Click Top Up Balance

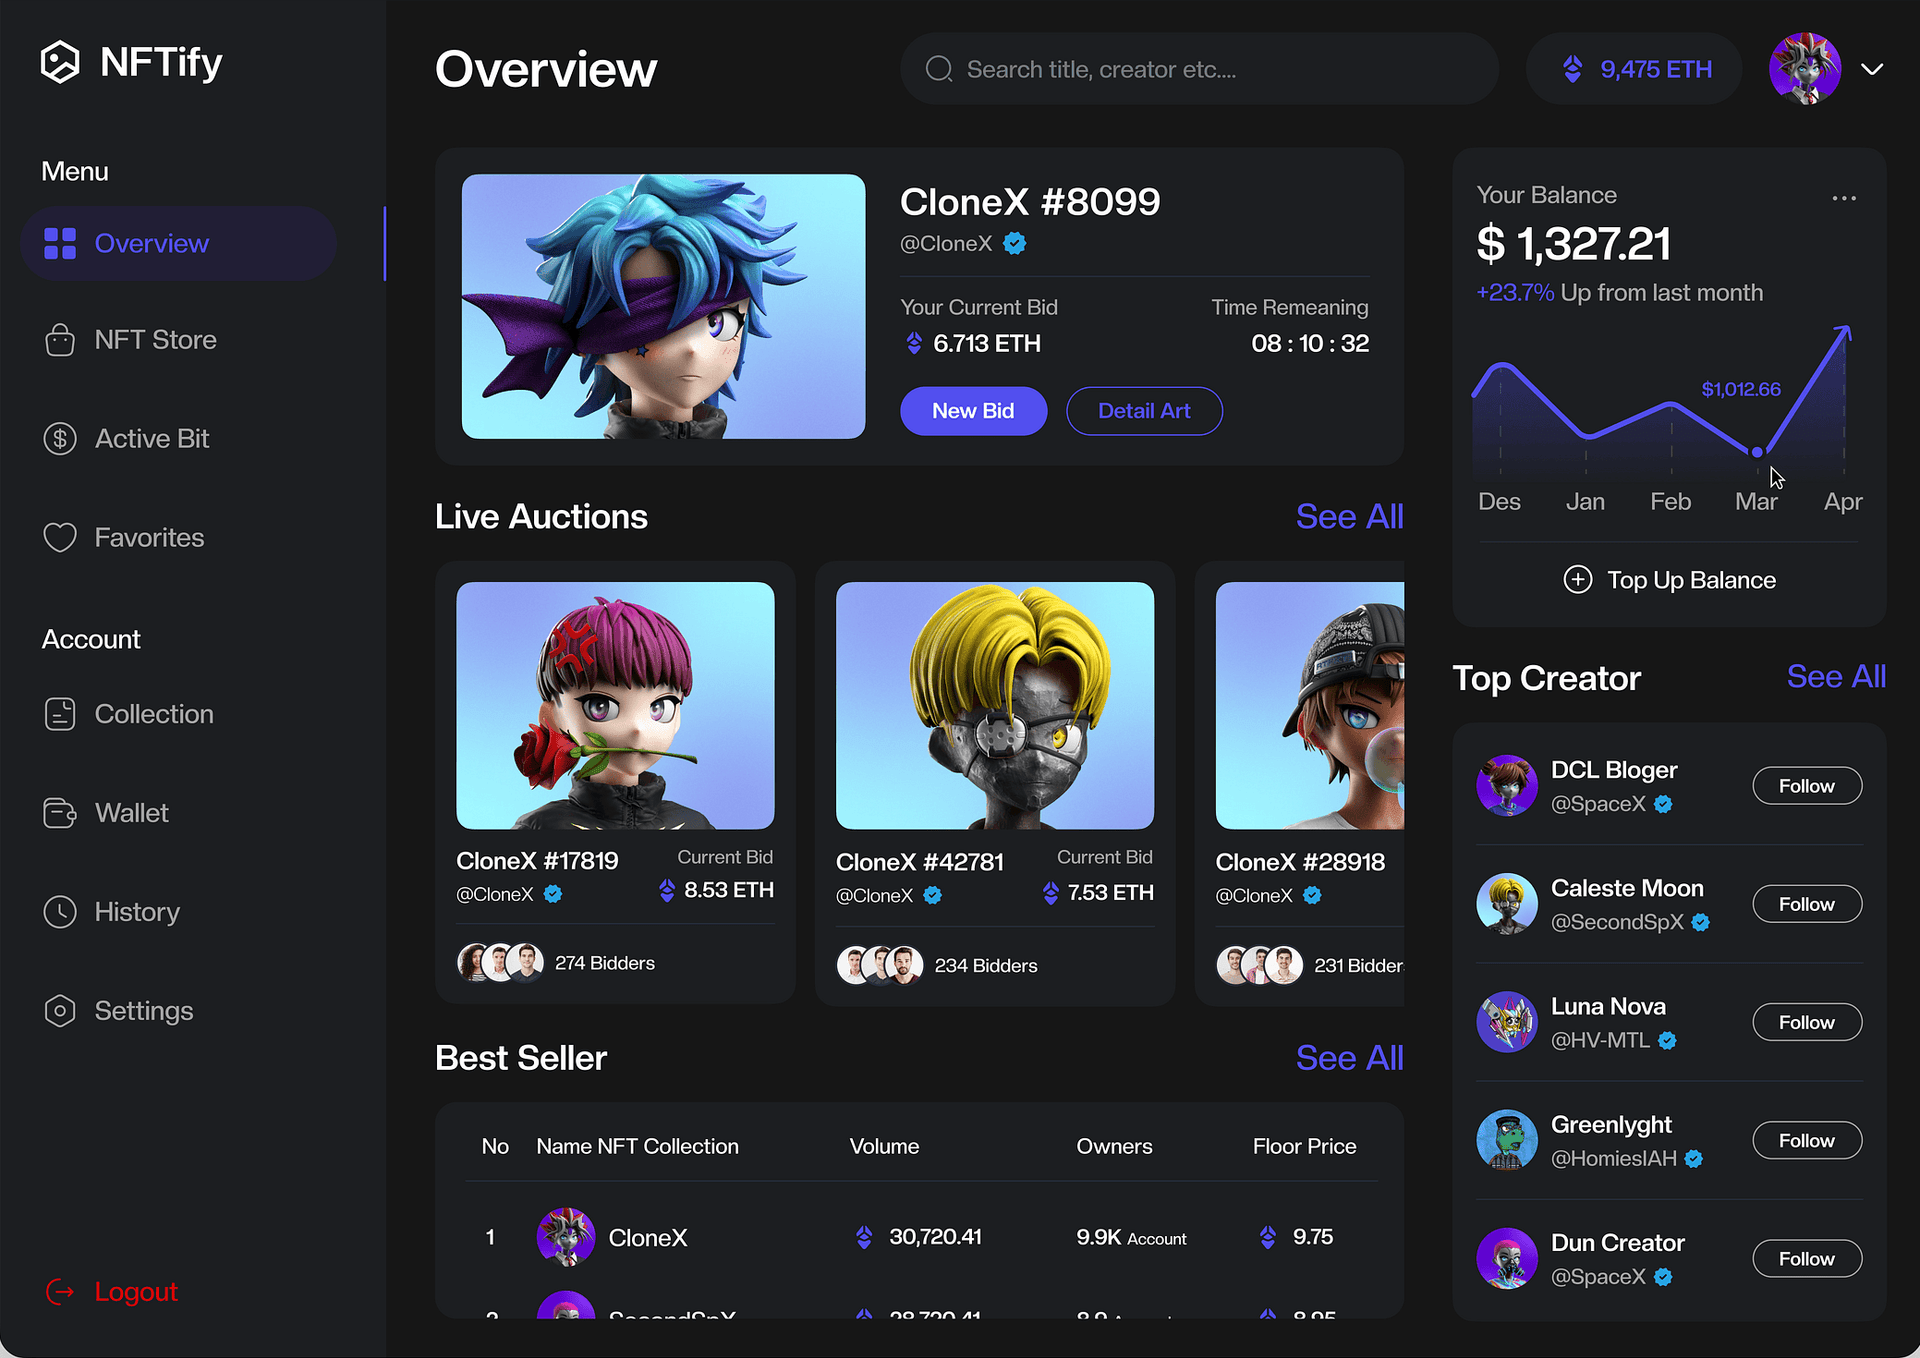1669,580
